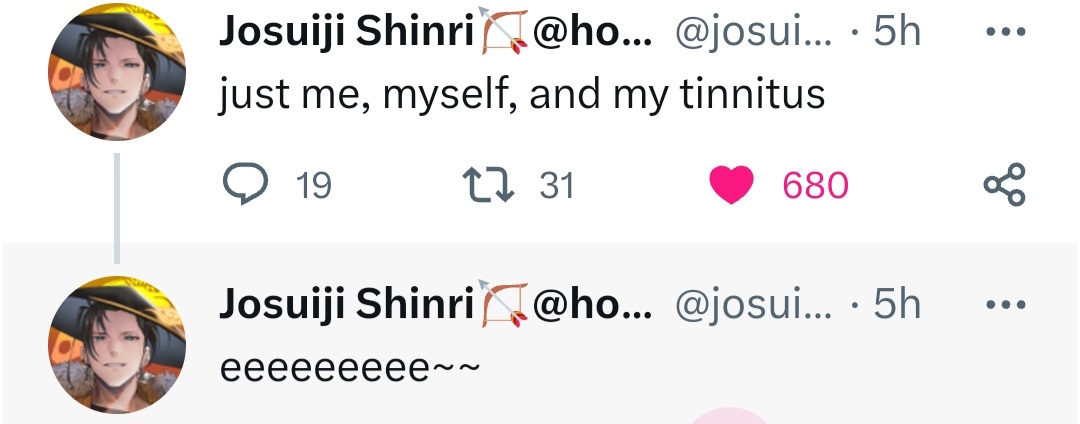The image size is (1080, 424).
Task: Click the Josuiji Shinri name on the tinnitus tweet
Action: [345, 33]
